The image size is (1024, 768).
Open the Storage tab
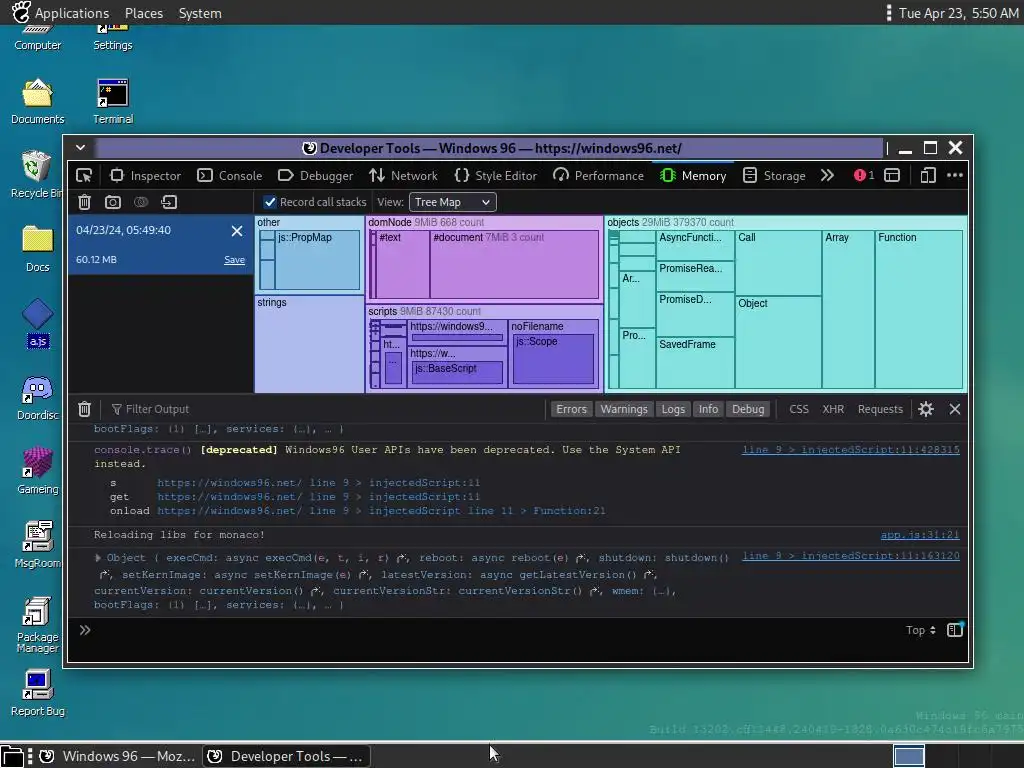pyautogui.click(x=774, y=176)
